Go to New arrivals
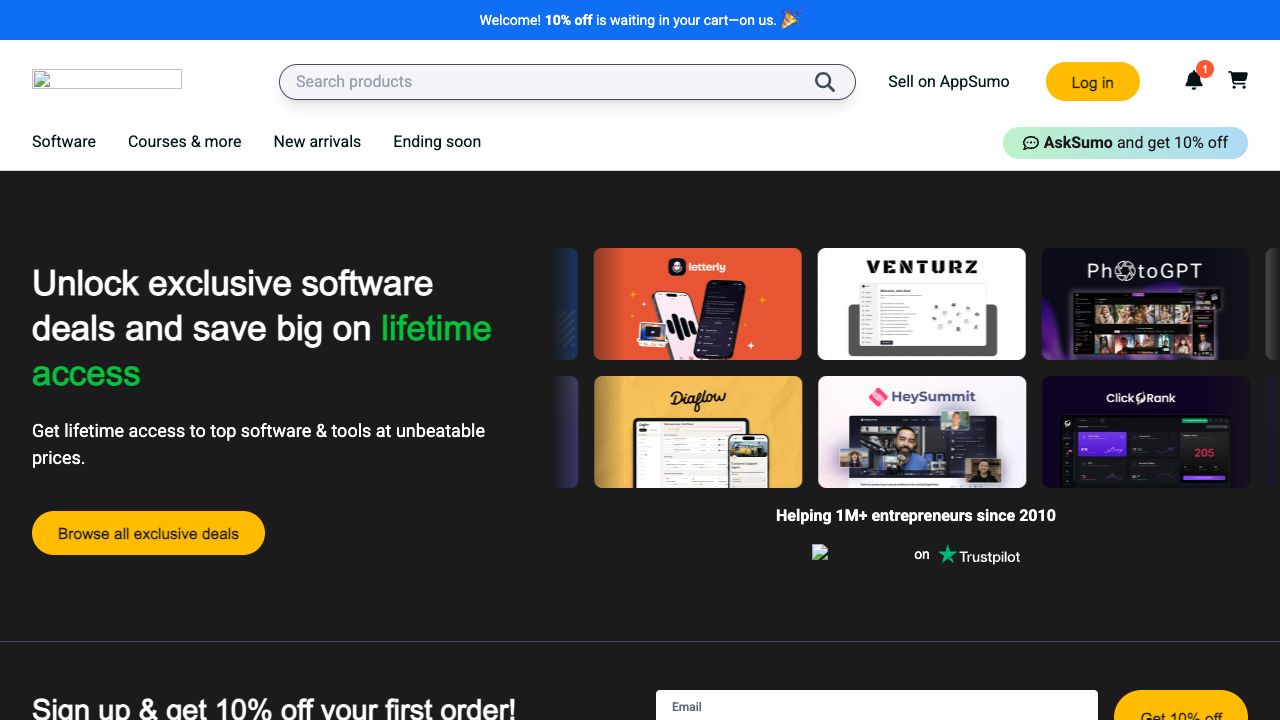 (317, 142)
